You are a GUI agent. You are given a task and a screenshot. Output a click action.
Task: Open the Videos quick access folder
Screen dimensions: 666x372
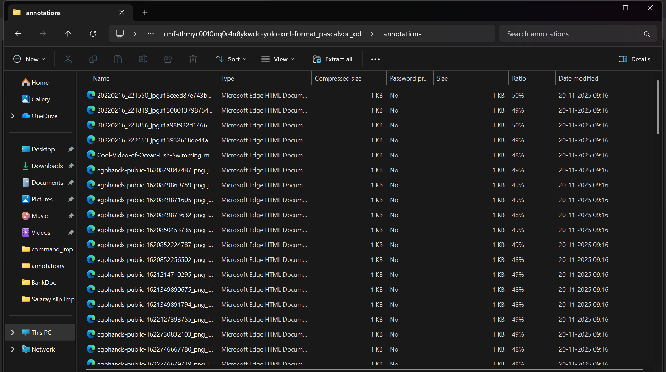click(36, 233)
